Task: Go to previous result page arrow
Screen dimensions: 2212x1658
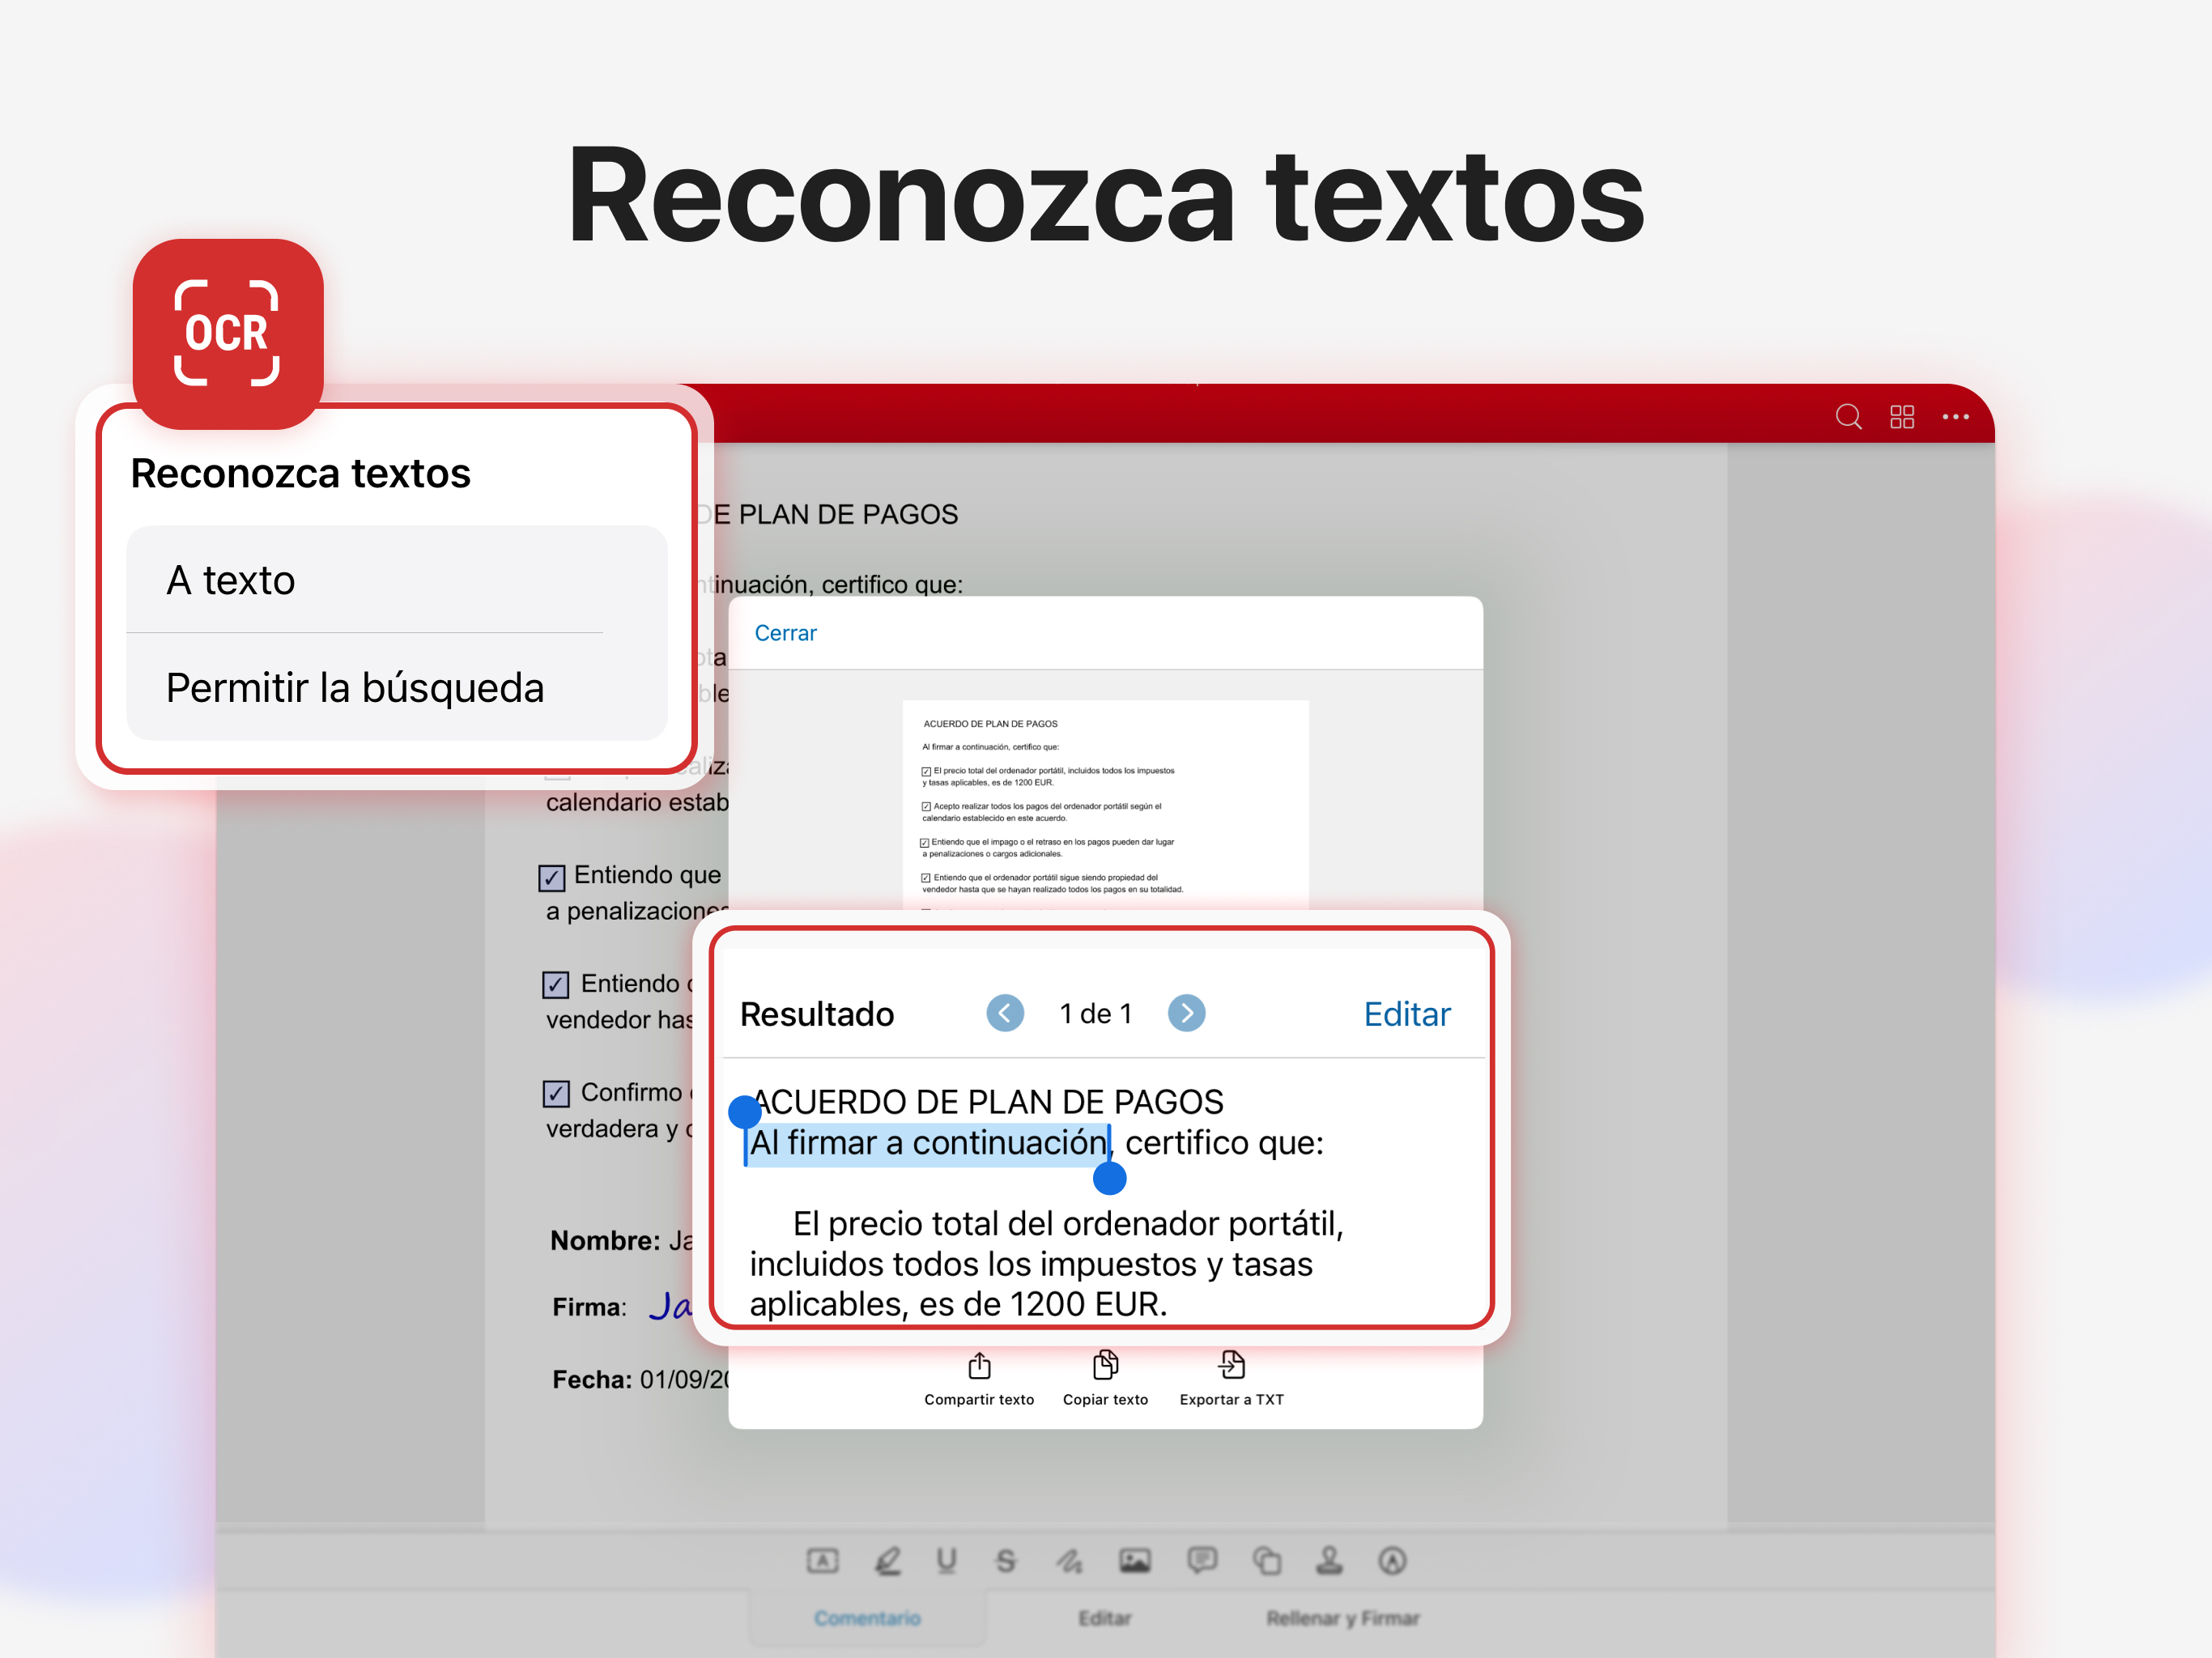Action: point(1005,1013)
